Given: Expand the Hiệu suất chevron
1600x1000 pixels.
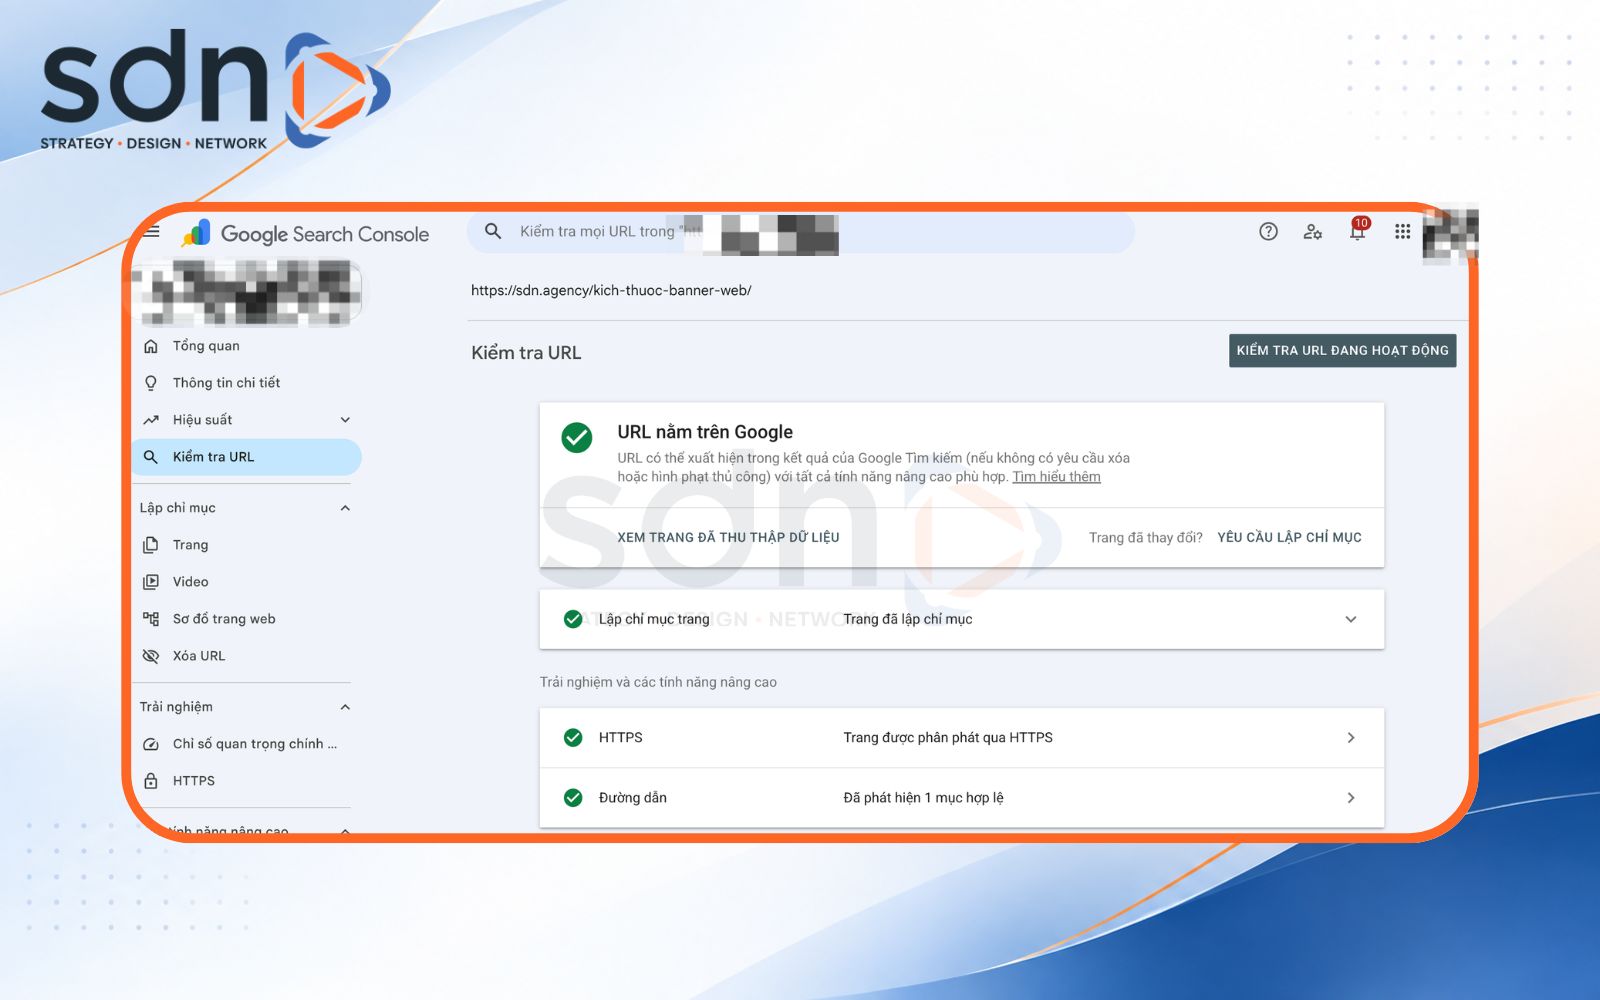Looking at the screenshot, I should (345, 420).
